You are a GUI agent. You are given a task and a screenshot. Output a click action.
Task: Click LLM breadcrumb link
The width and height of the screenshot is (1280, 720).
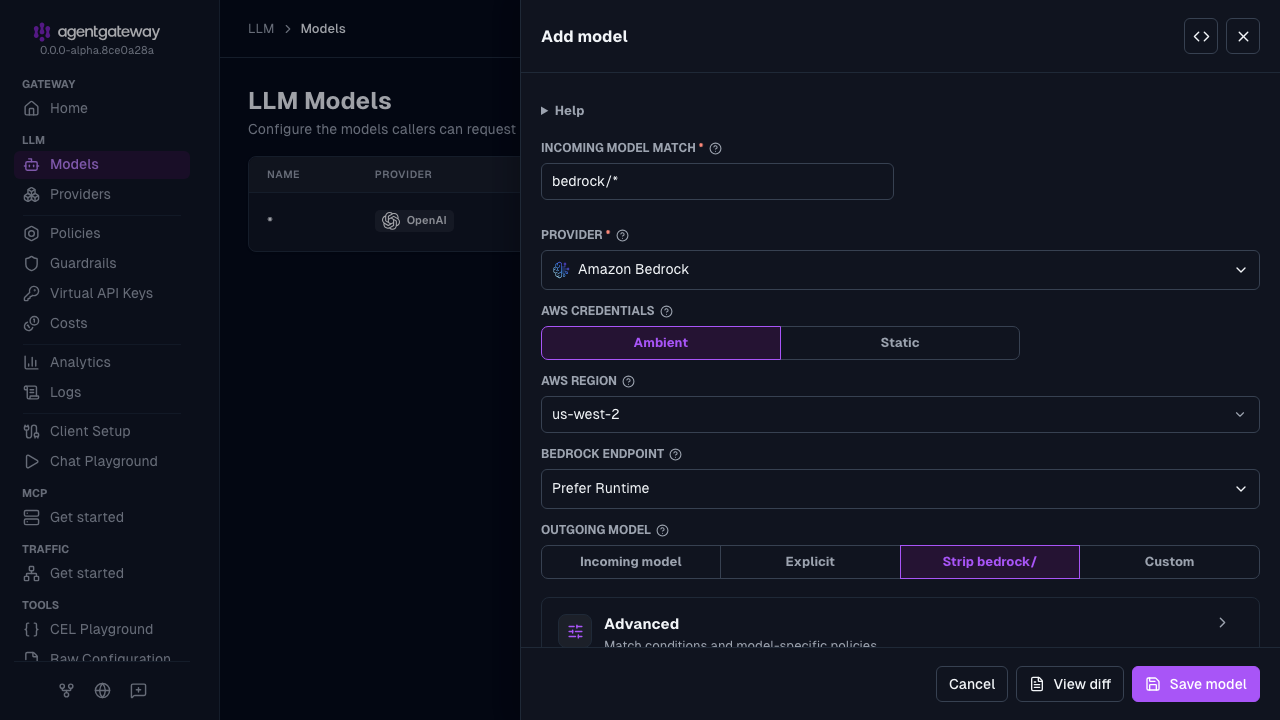click(261, 29)
